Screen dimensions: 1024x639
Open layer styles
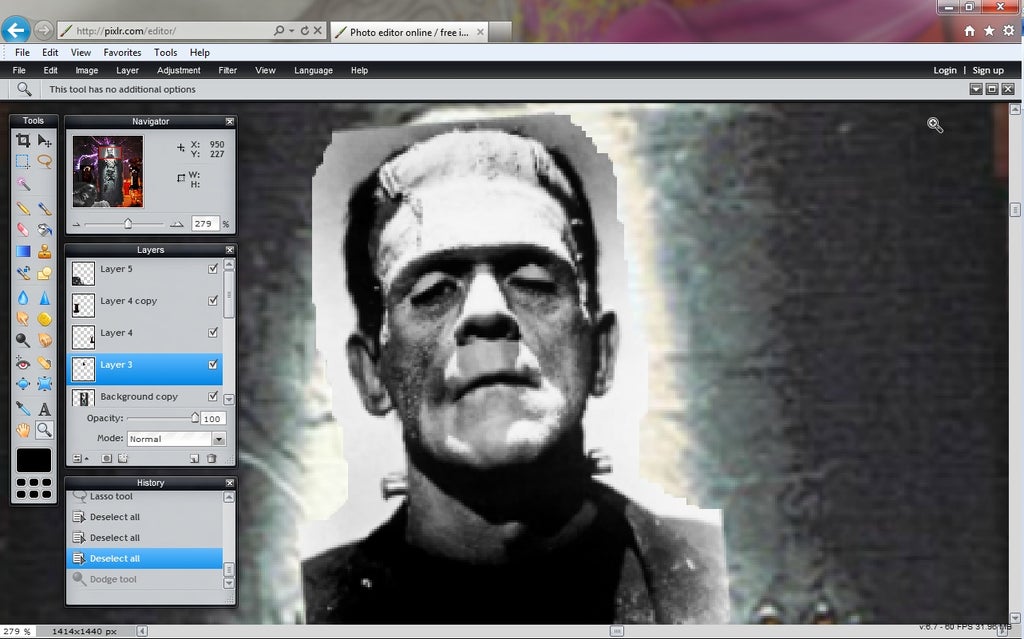[x=123, y=459]
